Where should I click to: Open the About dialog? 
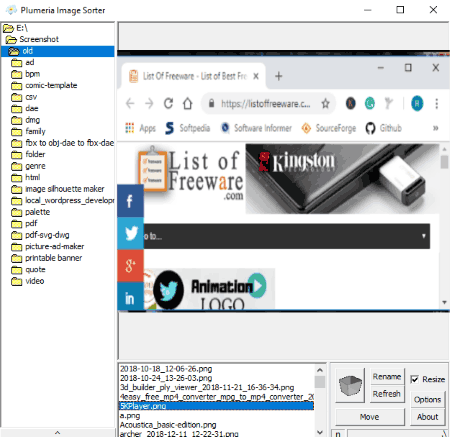(x=427, y=417)
